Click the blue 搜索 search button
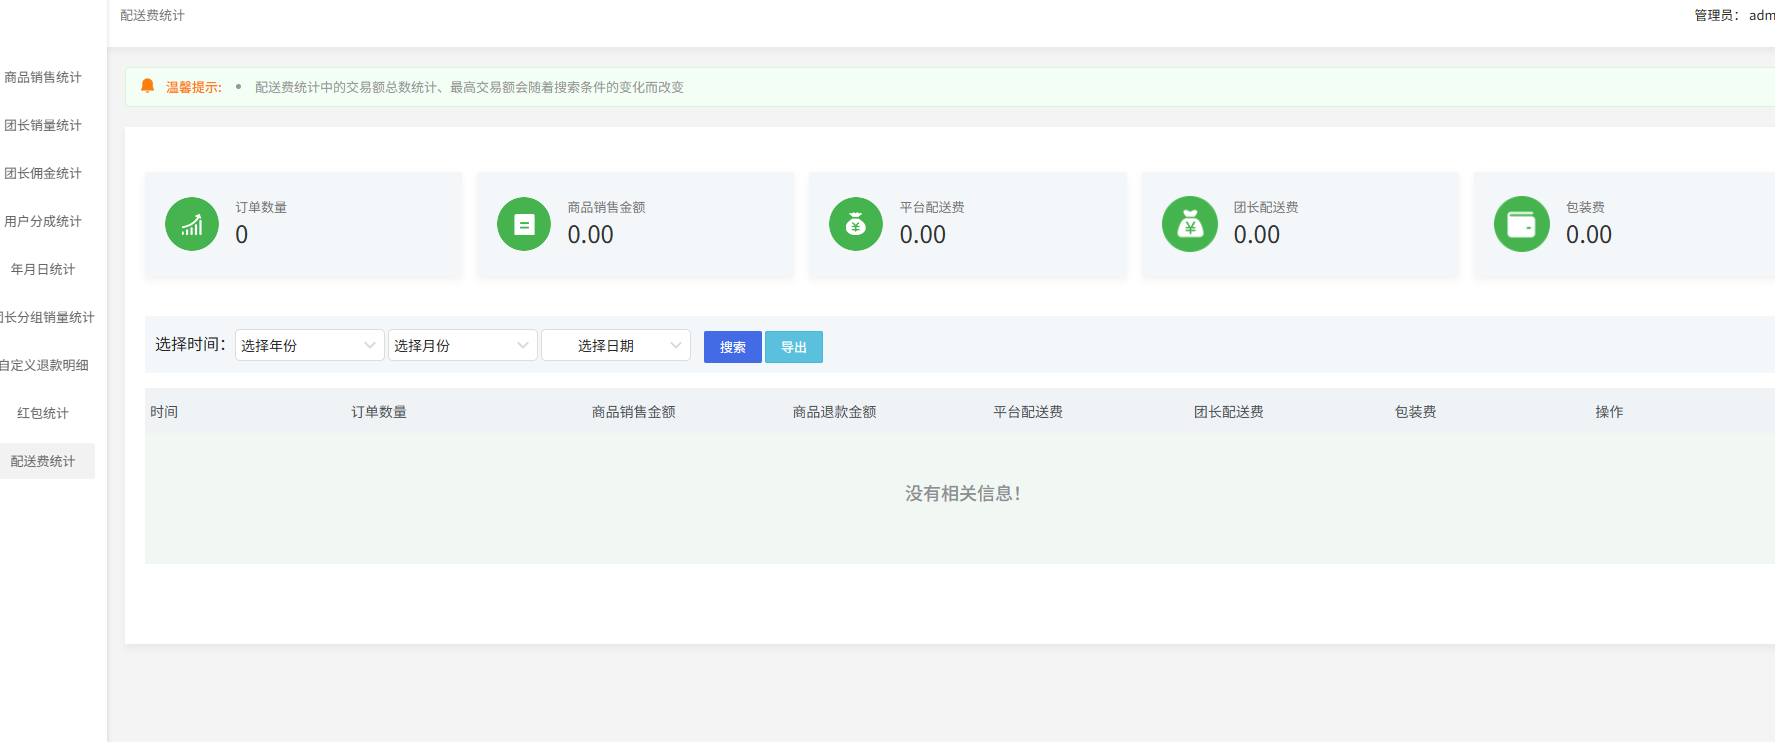This screenshot has width=1775, height=742. coord(732,347)
